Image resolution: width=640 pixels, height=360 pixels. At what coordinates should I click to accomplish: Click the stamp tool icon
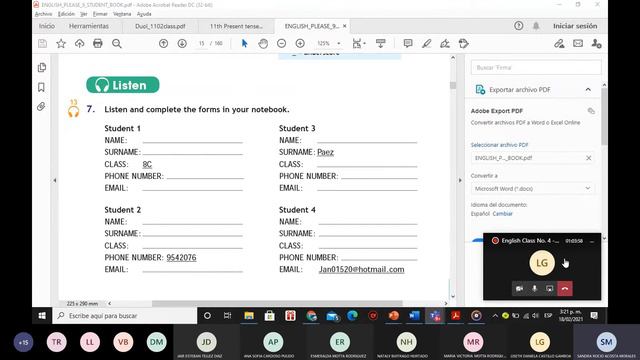click(x=464, y=43)
